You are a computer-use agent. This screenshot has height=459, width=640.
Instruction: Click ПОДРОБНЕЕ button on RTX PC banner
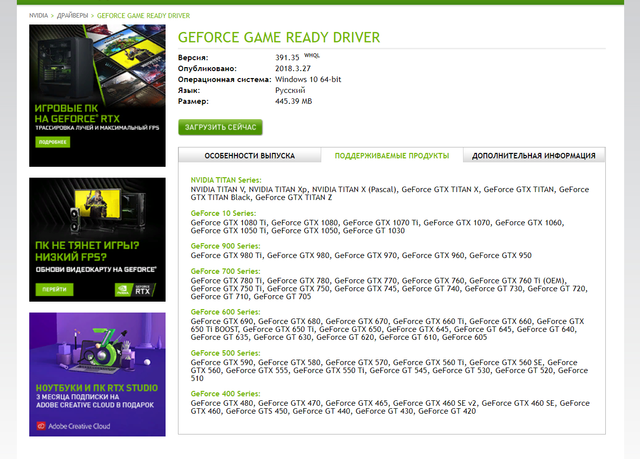pyautogui.click(x=53, y=142)
